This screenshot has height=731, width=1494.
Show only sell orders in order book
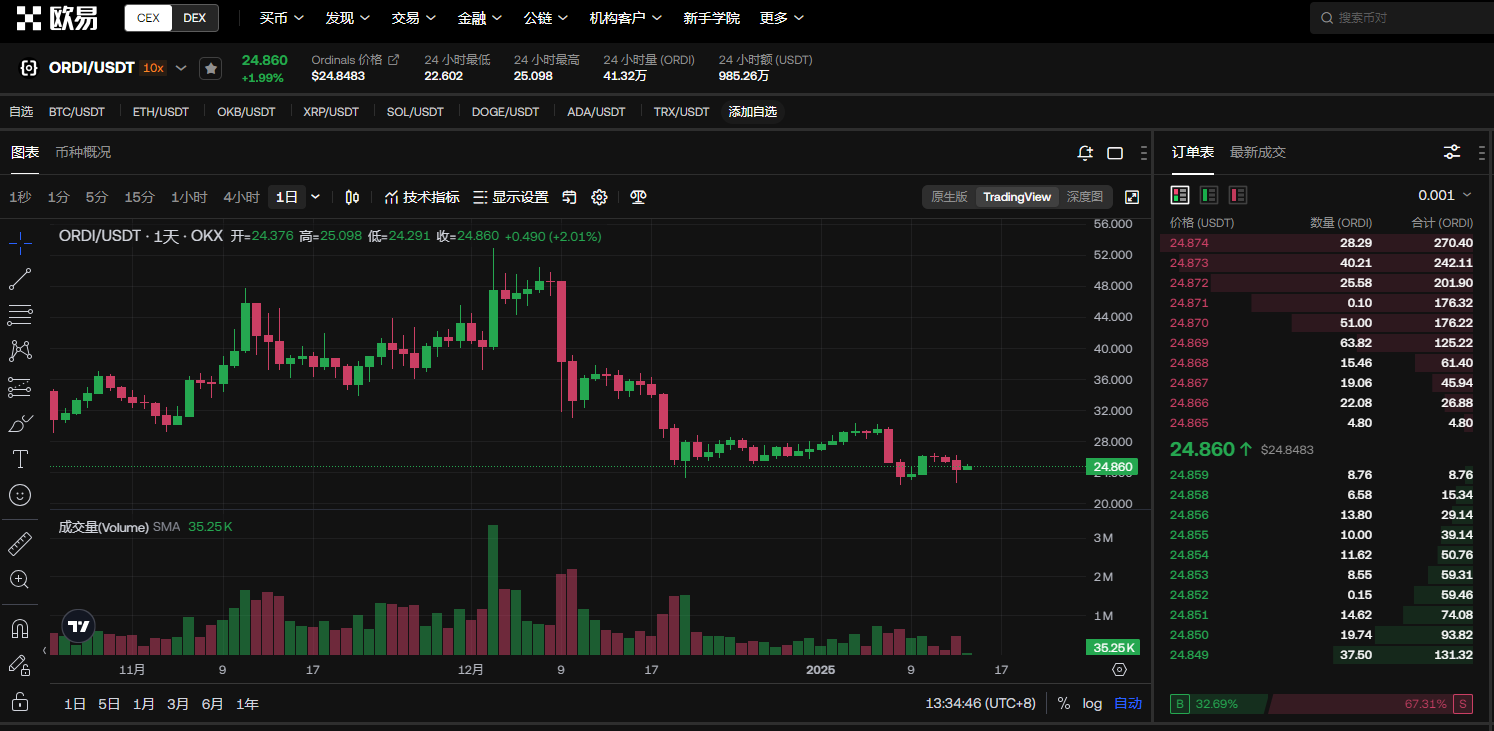(1238, 195)
